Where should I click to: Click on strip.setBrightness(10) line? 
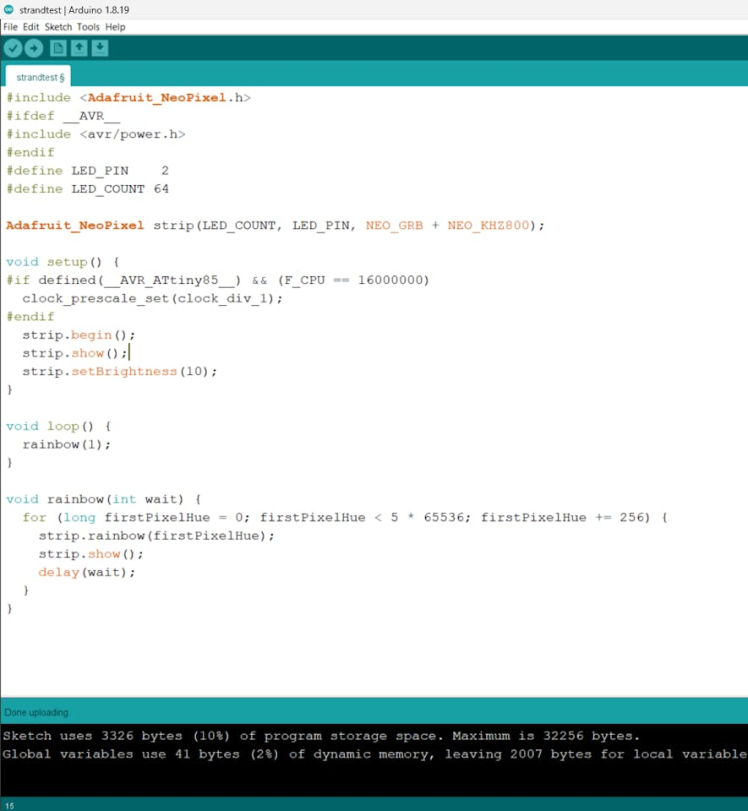coord(119,371)
